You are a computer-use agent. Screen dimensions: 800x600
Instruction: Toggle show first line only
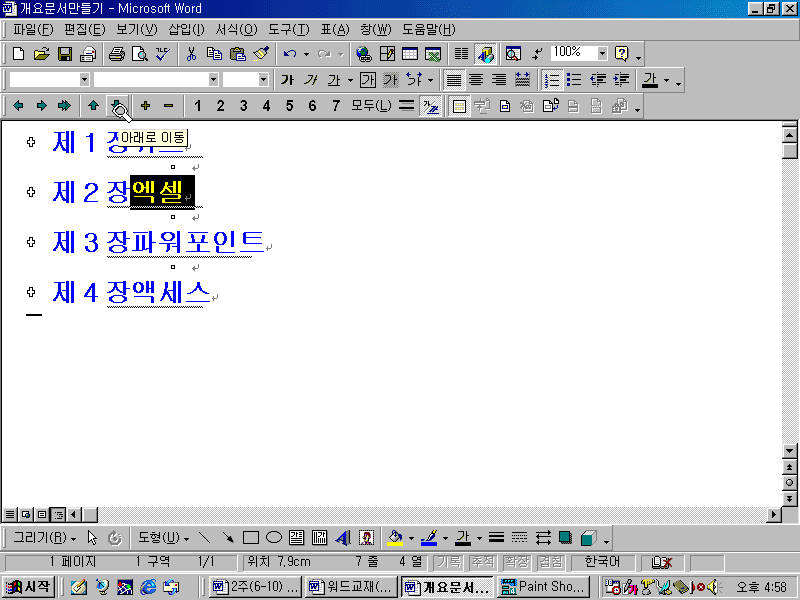tap(407, 106)
